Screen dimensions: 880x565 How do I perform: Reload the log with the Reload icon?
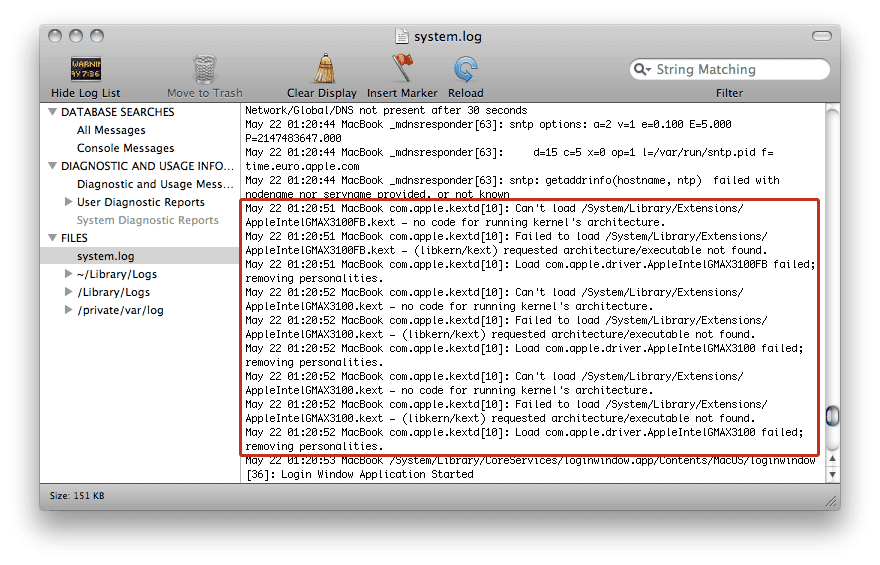pyautogui.click(x=465, y=69)
